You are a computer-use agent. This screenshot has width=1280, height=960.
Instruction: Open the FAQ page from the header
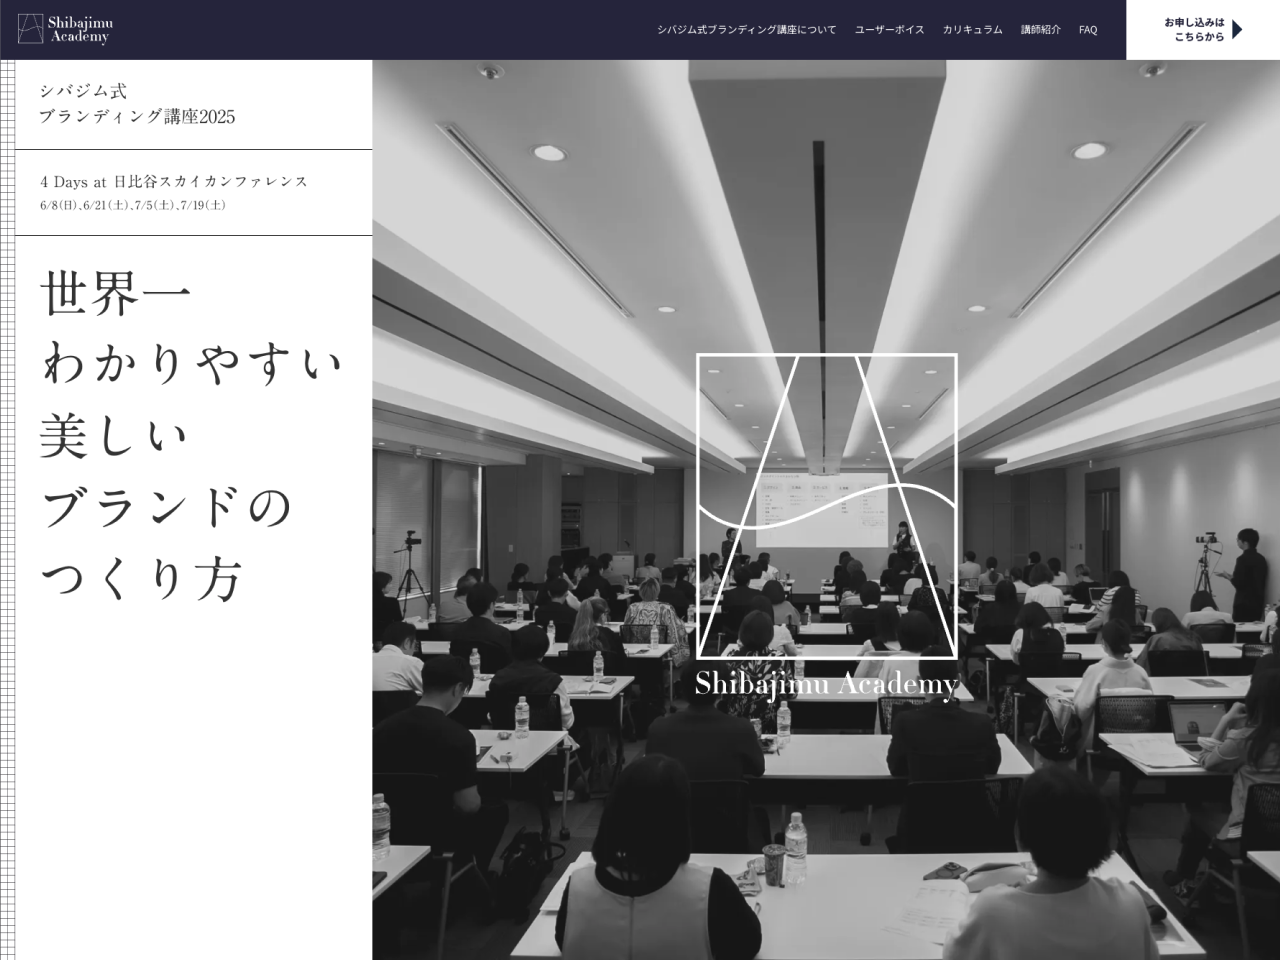1086,30
